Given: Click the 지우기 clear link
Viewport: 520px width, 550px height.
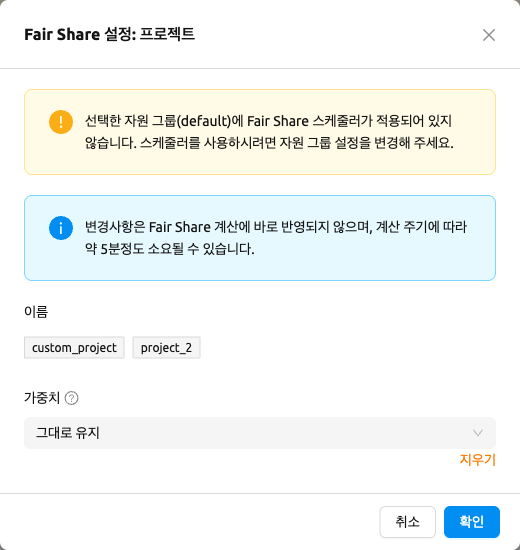Looking at the screenshot, I should click(478, 460).
